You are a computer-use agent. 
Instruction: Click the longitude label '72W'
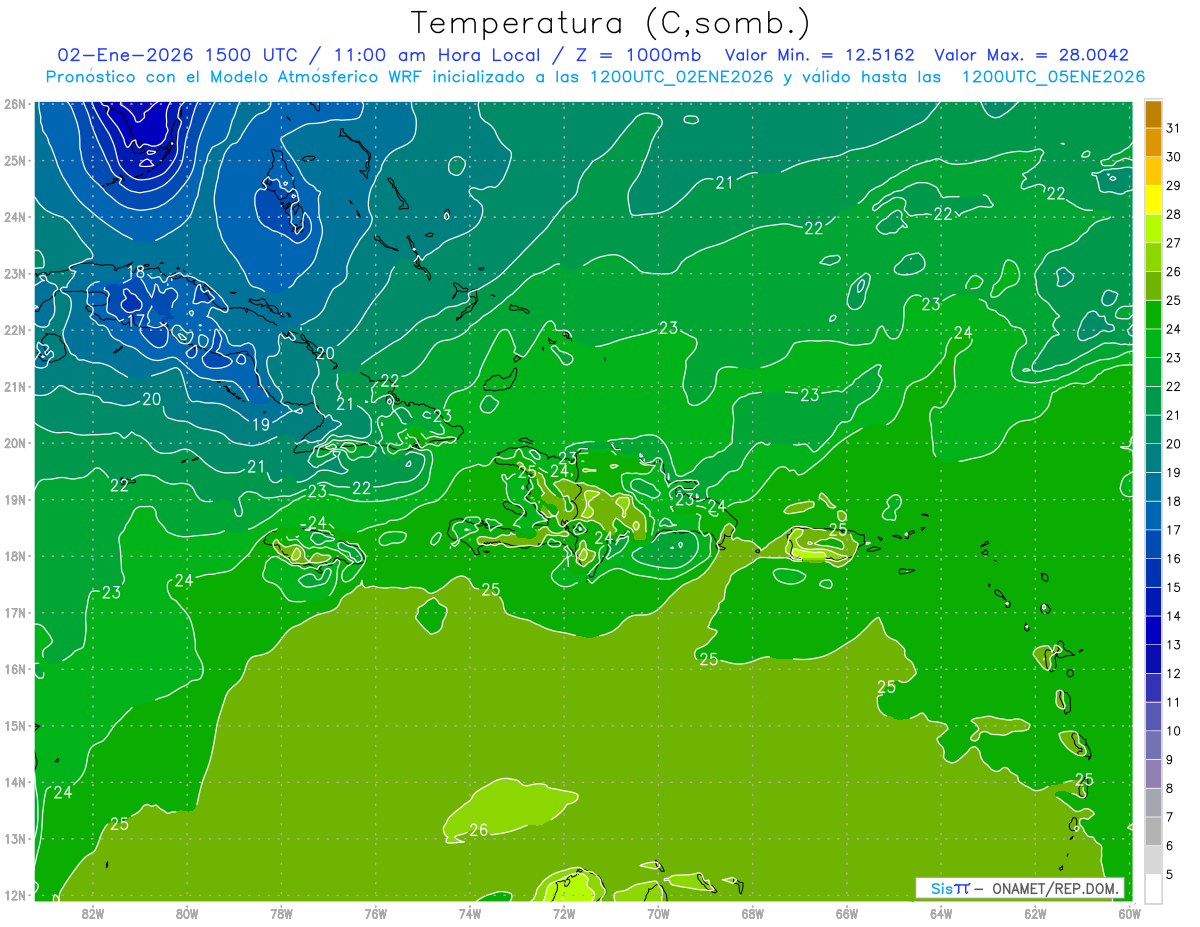pos(564,913)
